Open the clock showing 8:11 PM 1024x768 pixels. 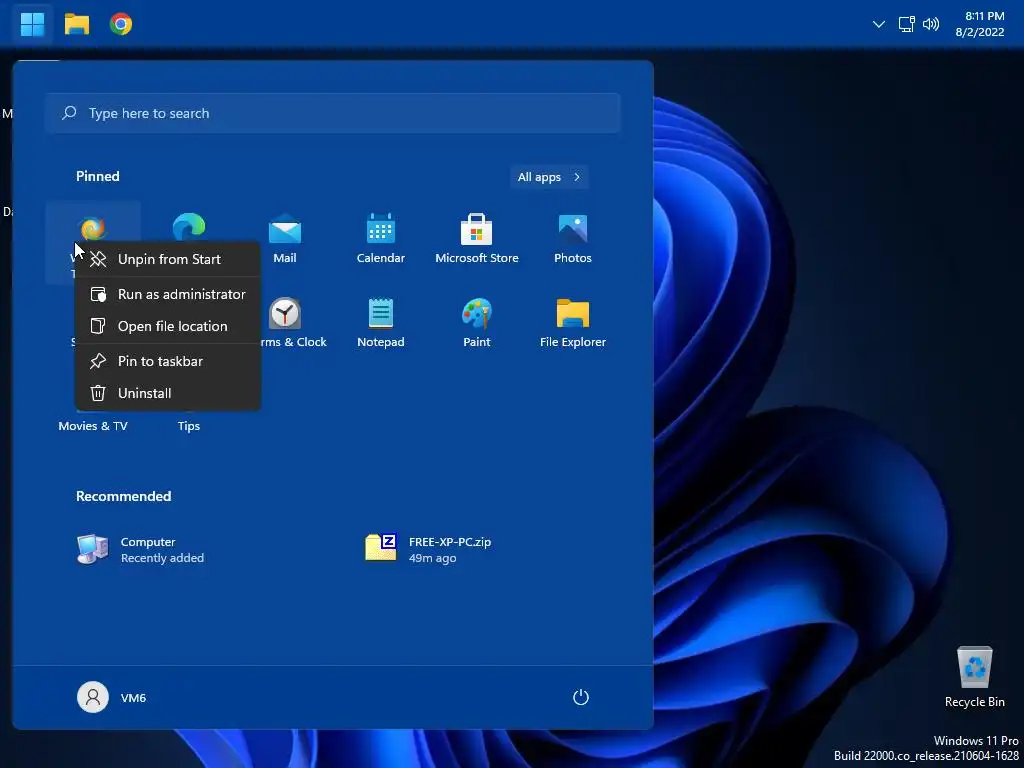[980, 24]
